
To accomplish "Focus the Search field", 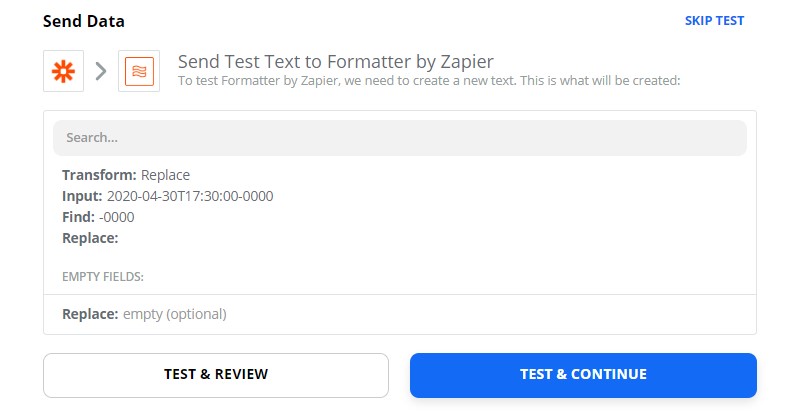I will pyautogui.click(x=400, y=138).
